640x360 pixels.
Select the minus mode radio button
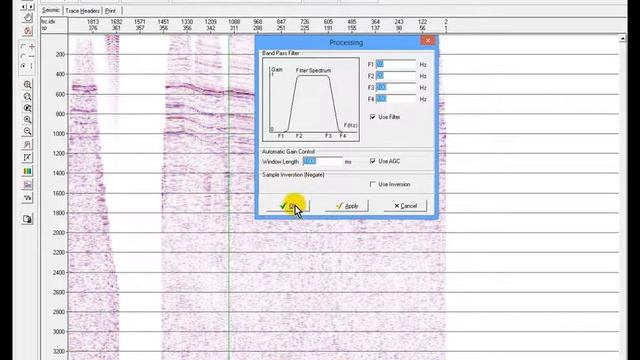[23, 56]
